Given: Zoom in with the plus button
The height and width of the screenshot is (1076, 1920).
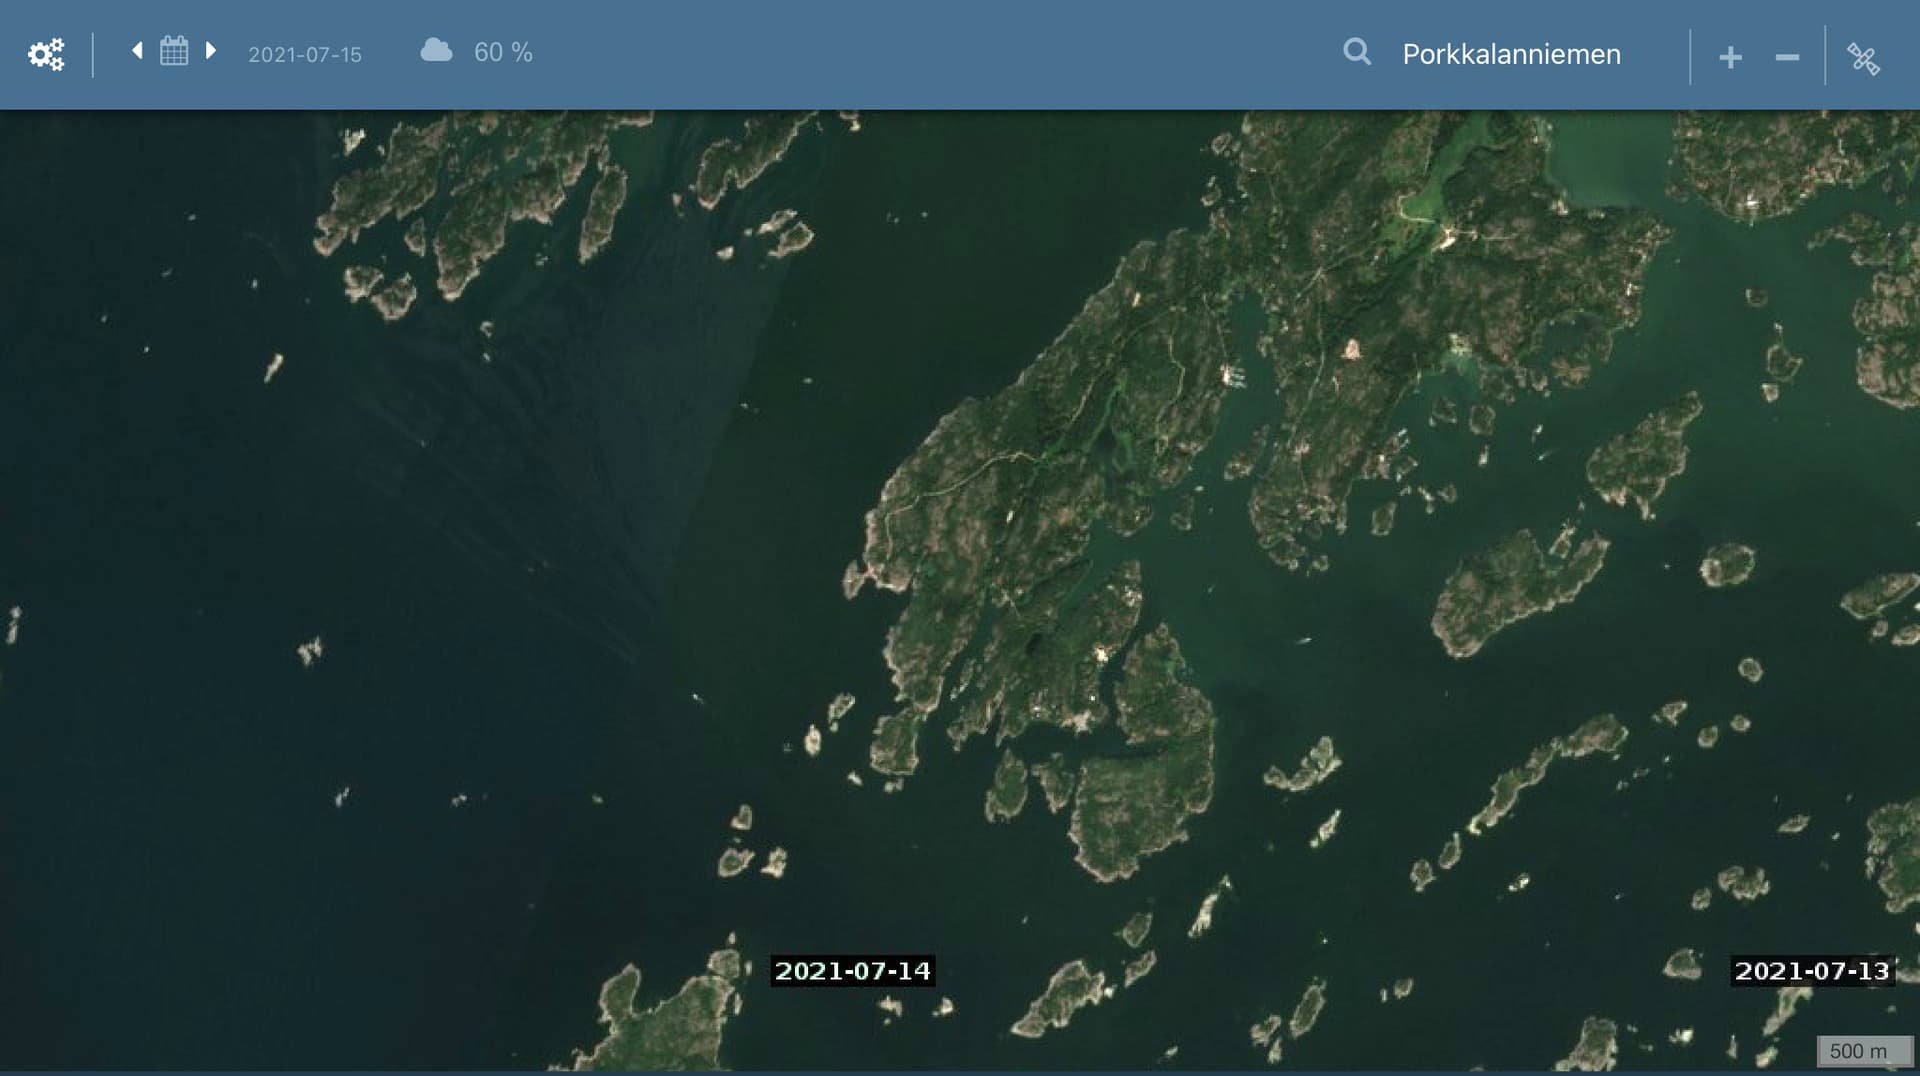Looking at the screenshot, I should (1730, 58).
